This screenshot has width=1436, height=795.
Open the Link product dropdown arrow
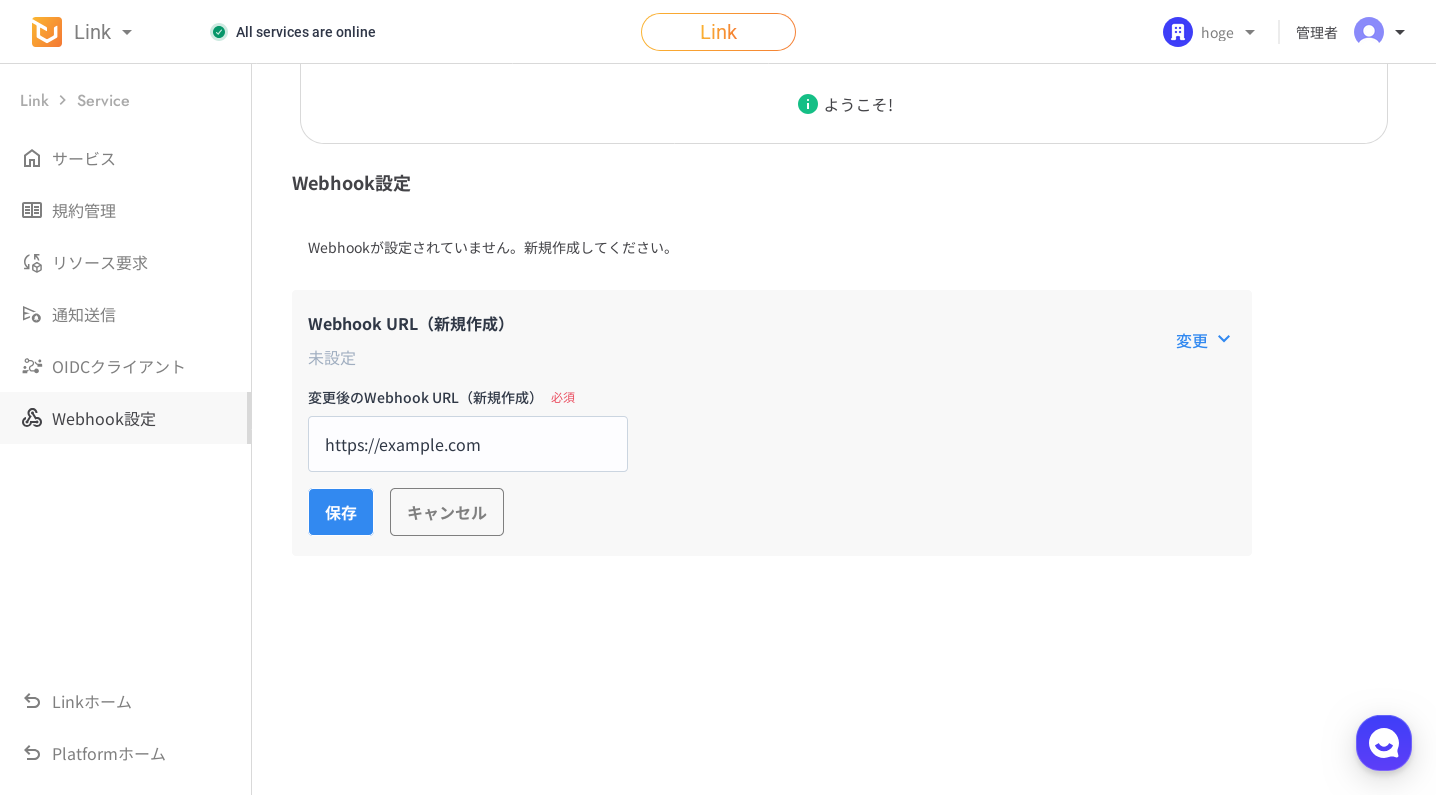click(127, 32)
